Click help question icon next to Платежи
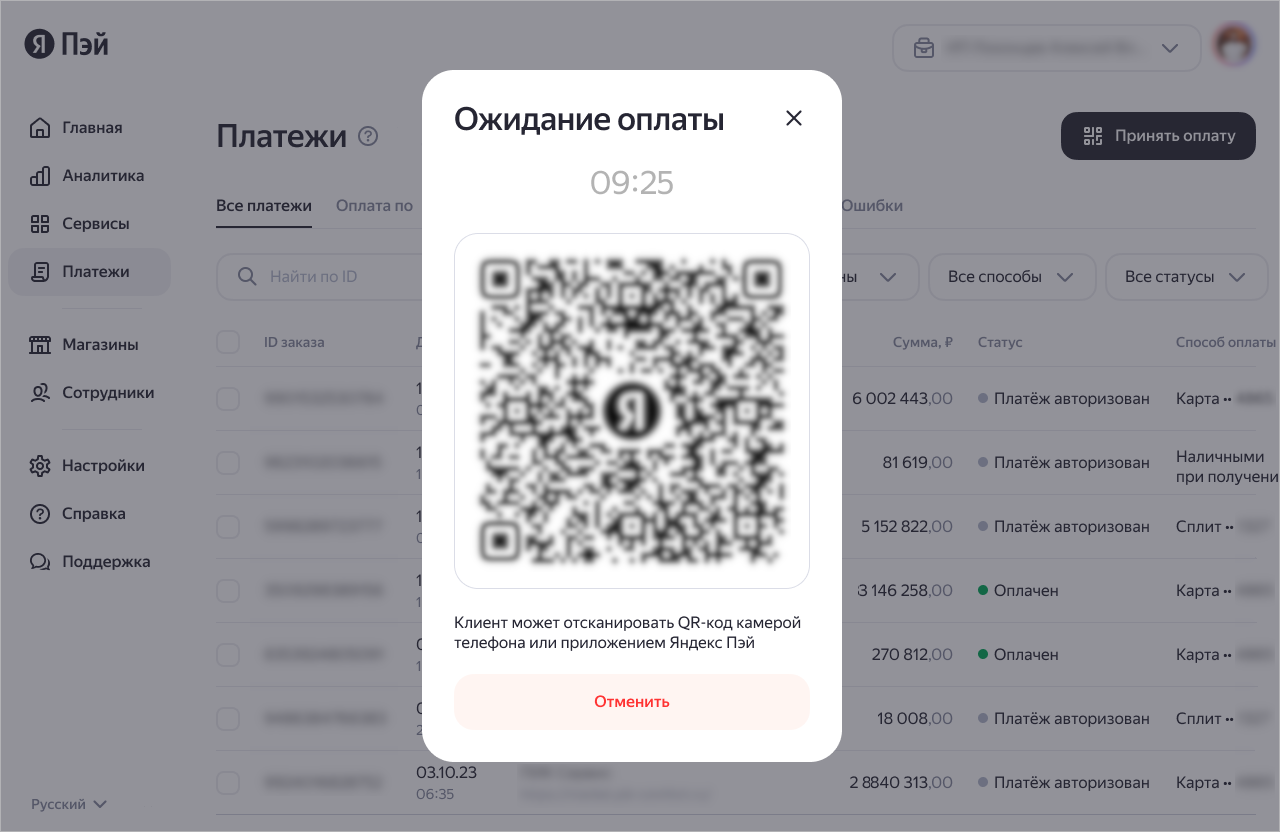Screen dimensions: 1280x832 368,136
